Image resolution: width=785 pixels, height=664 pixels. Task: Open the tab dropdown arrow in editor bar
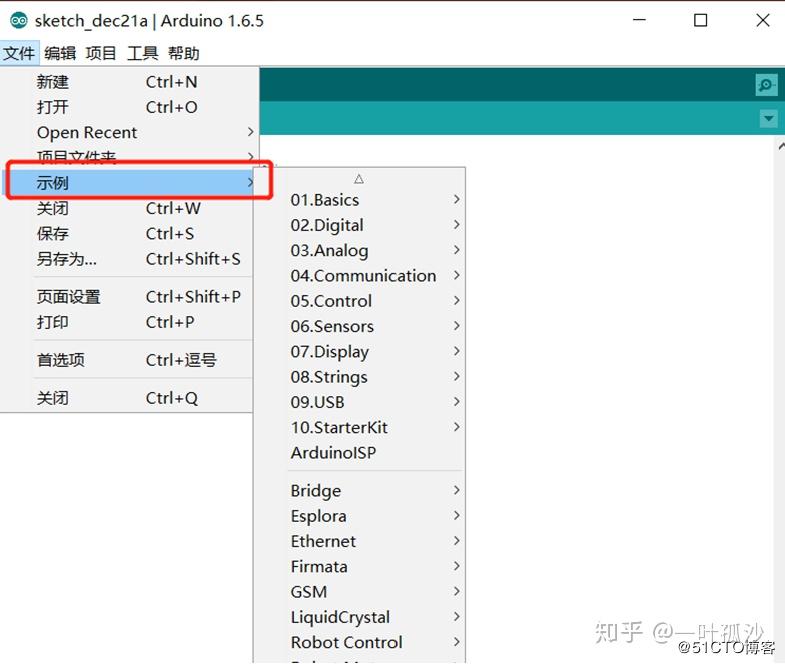click(x=768, y=119)
